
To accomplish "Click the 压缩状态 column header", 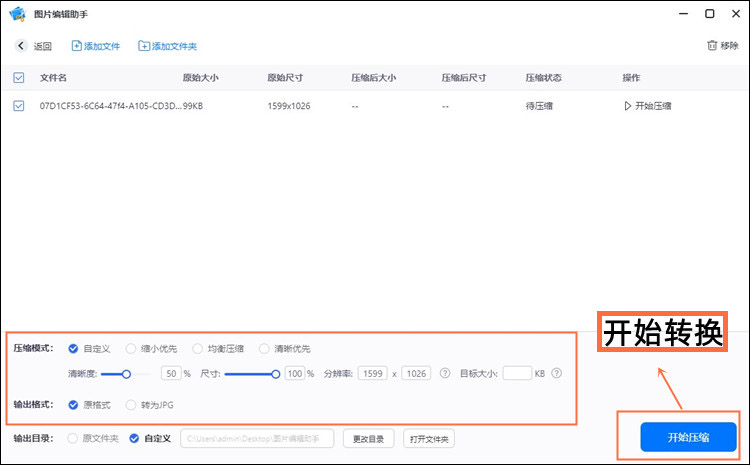I will tap(543, 78).
